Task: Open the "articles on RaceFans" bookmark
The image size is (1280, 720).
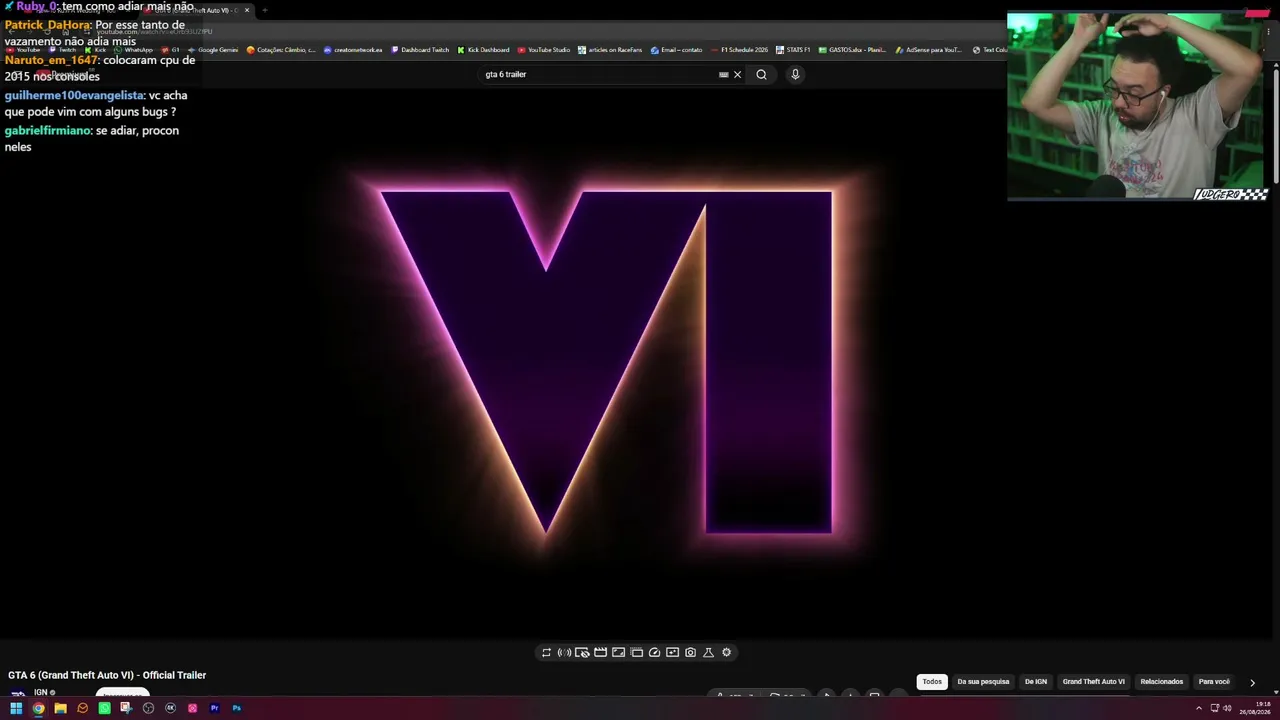Action: pos(610,50)
